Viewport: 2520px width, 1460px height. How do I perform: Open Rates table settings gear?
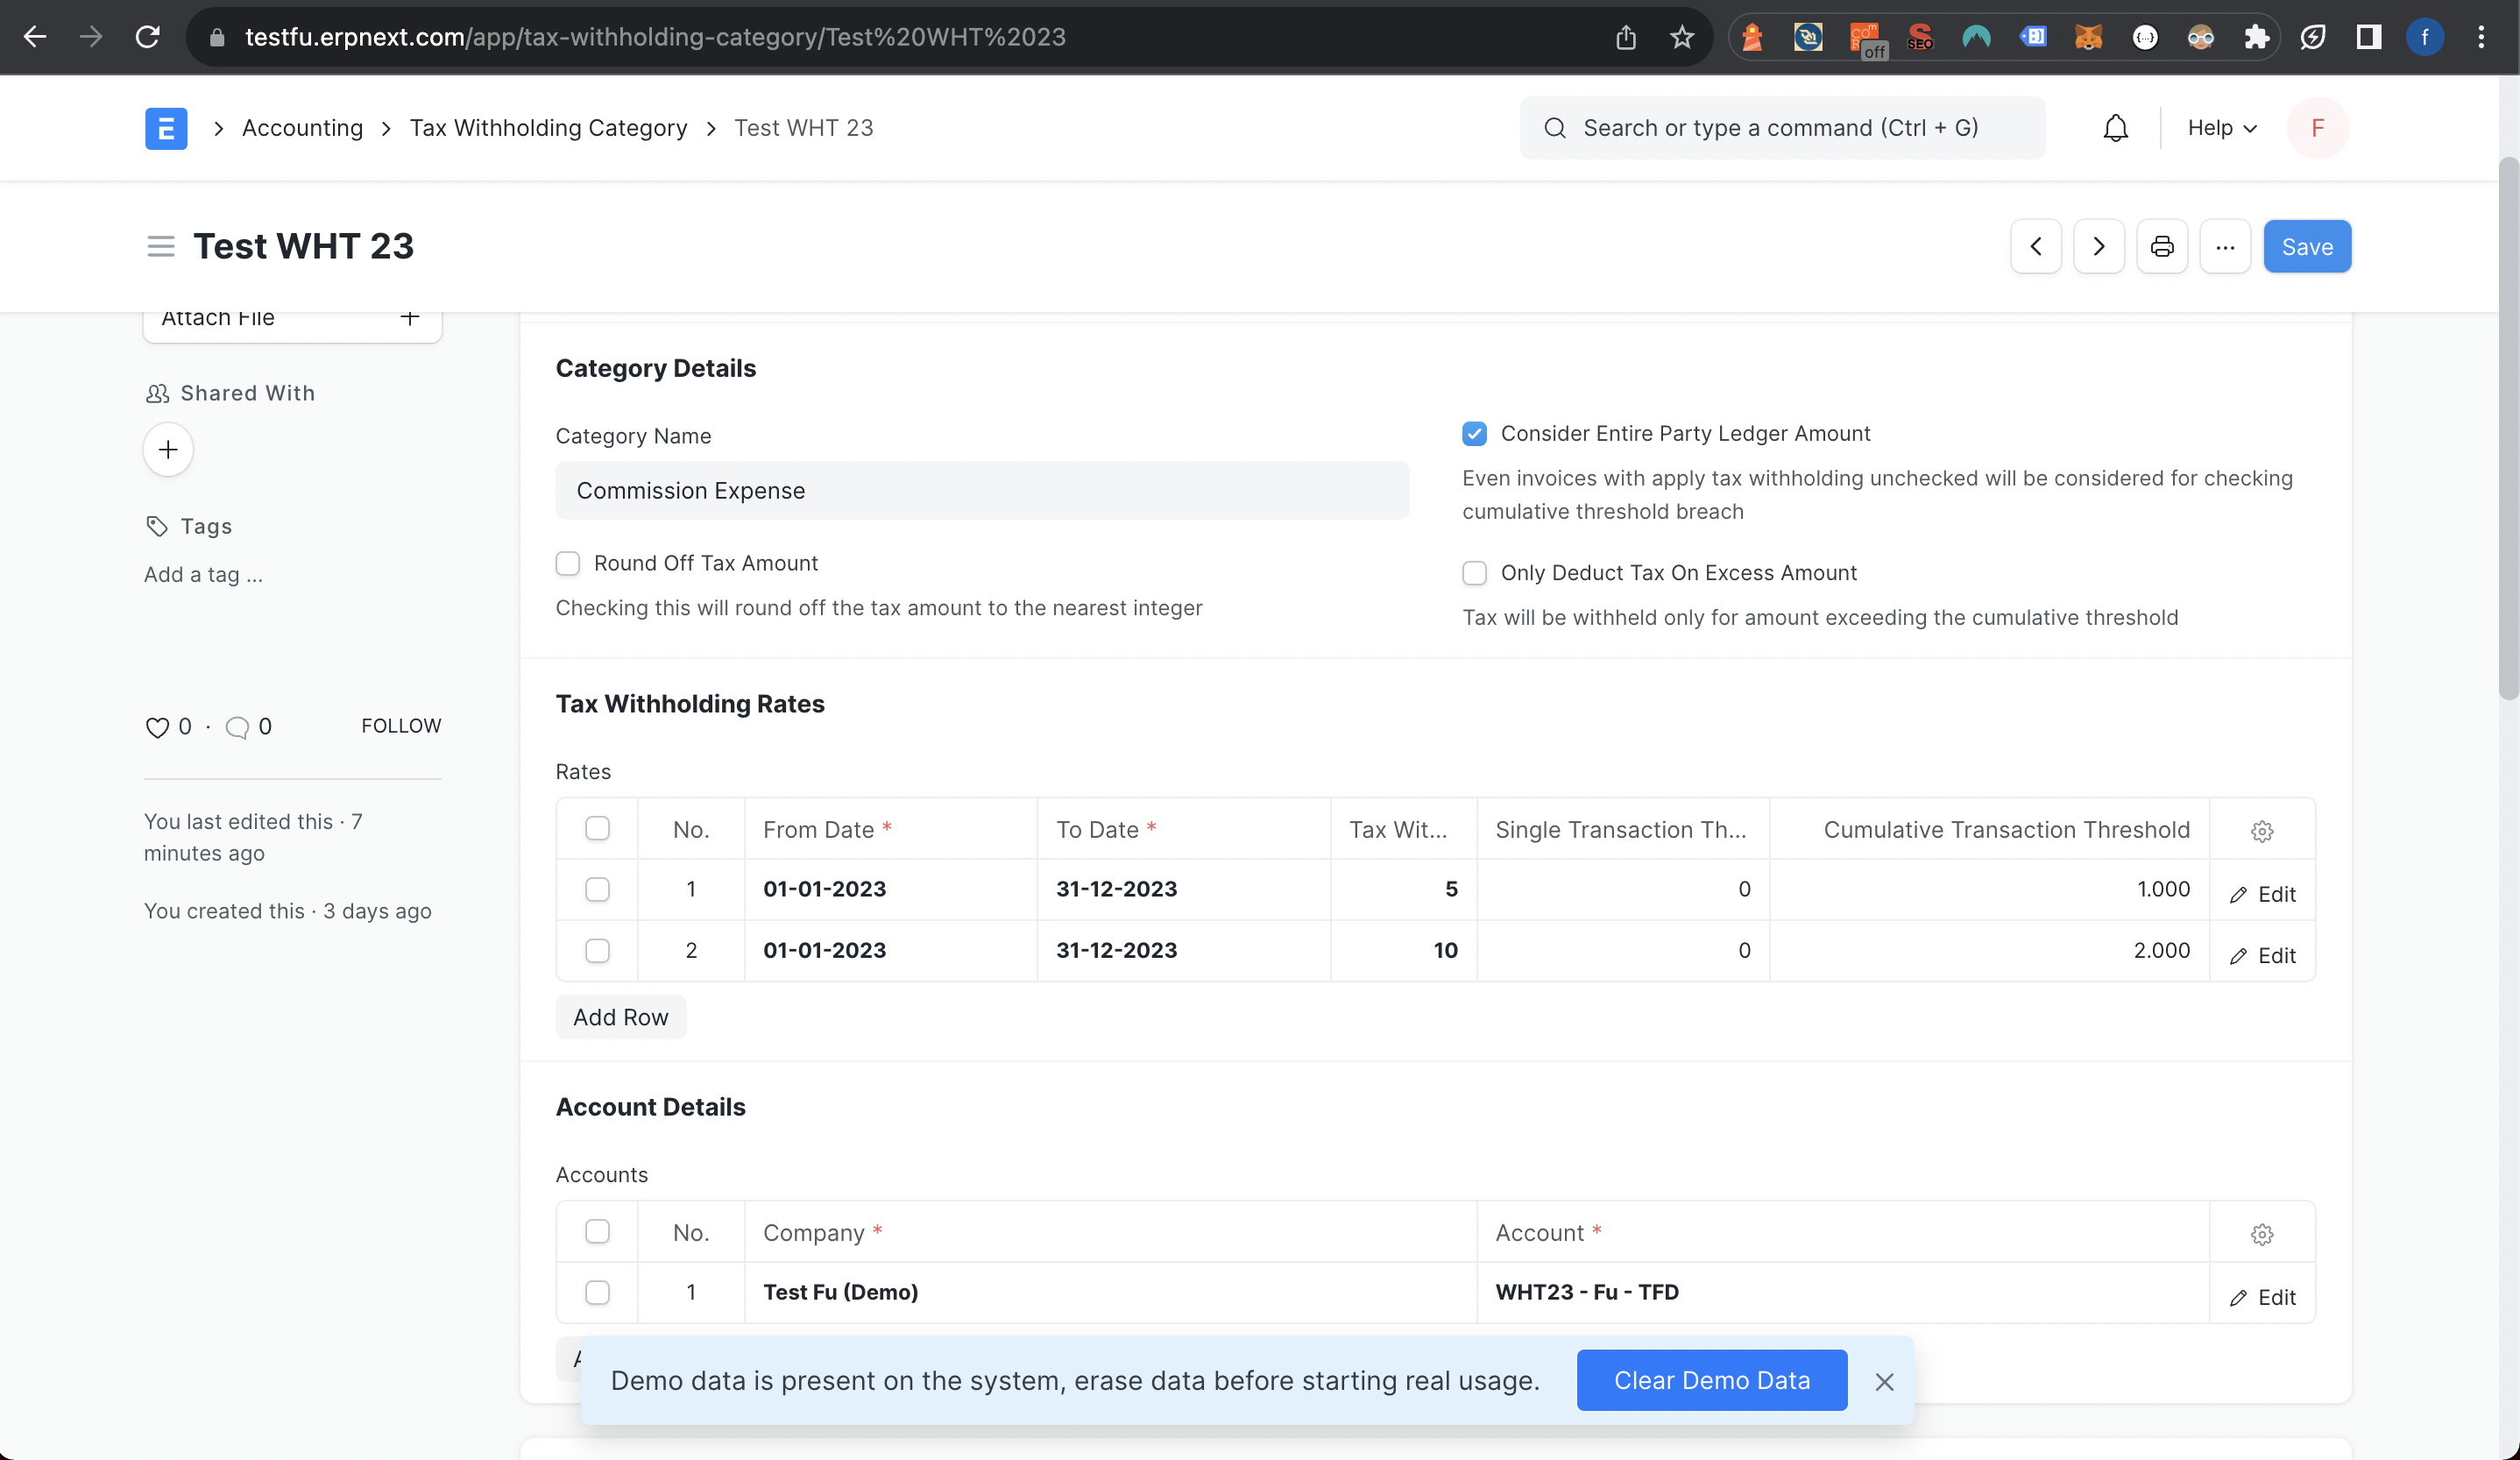point(2262,830)
